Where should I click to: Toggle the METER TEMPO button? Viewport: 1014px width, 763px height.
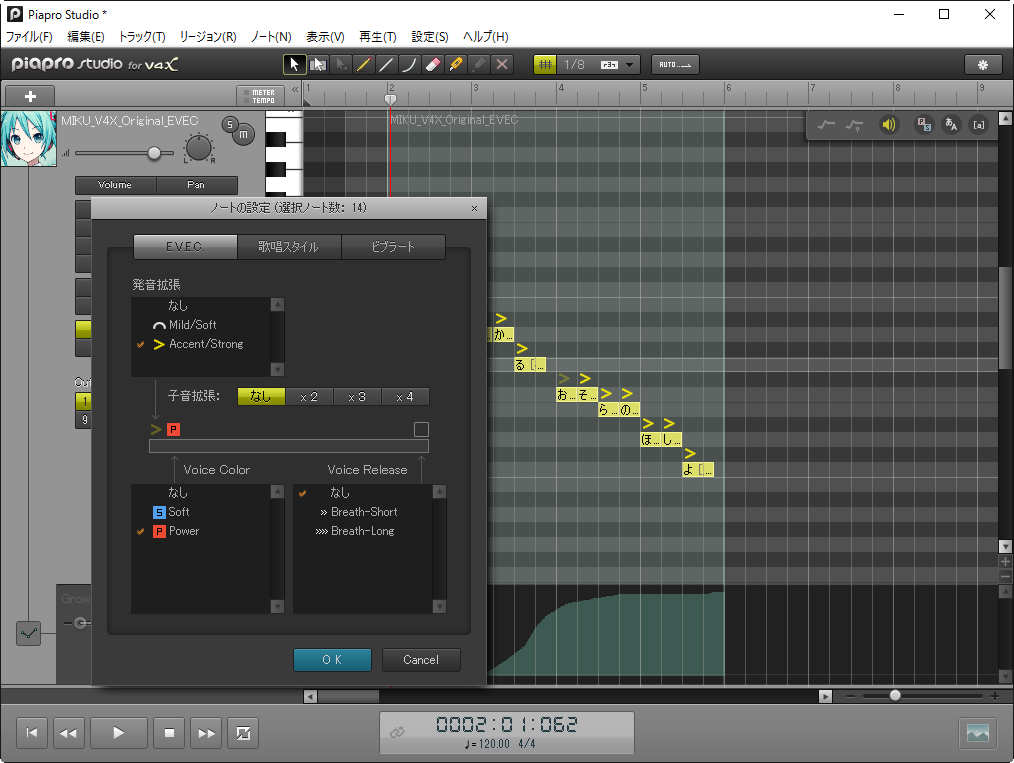[x=260, y=96]
